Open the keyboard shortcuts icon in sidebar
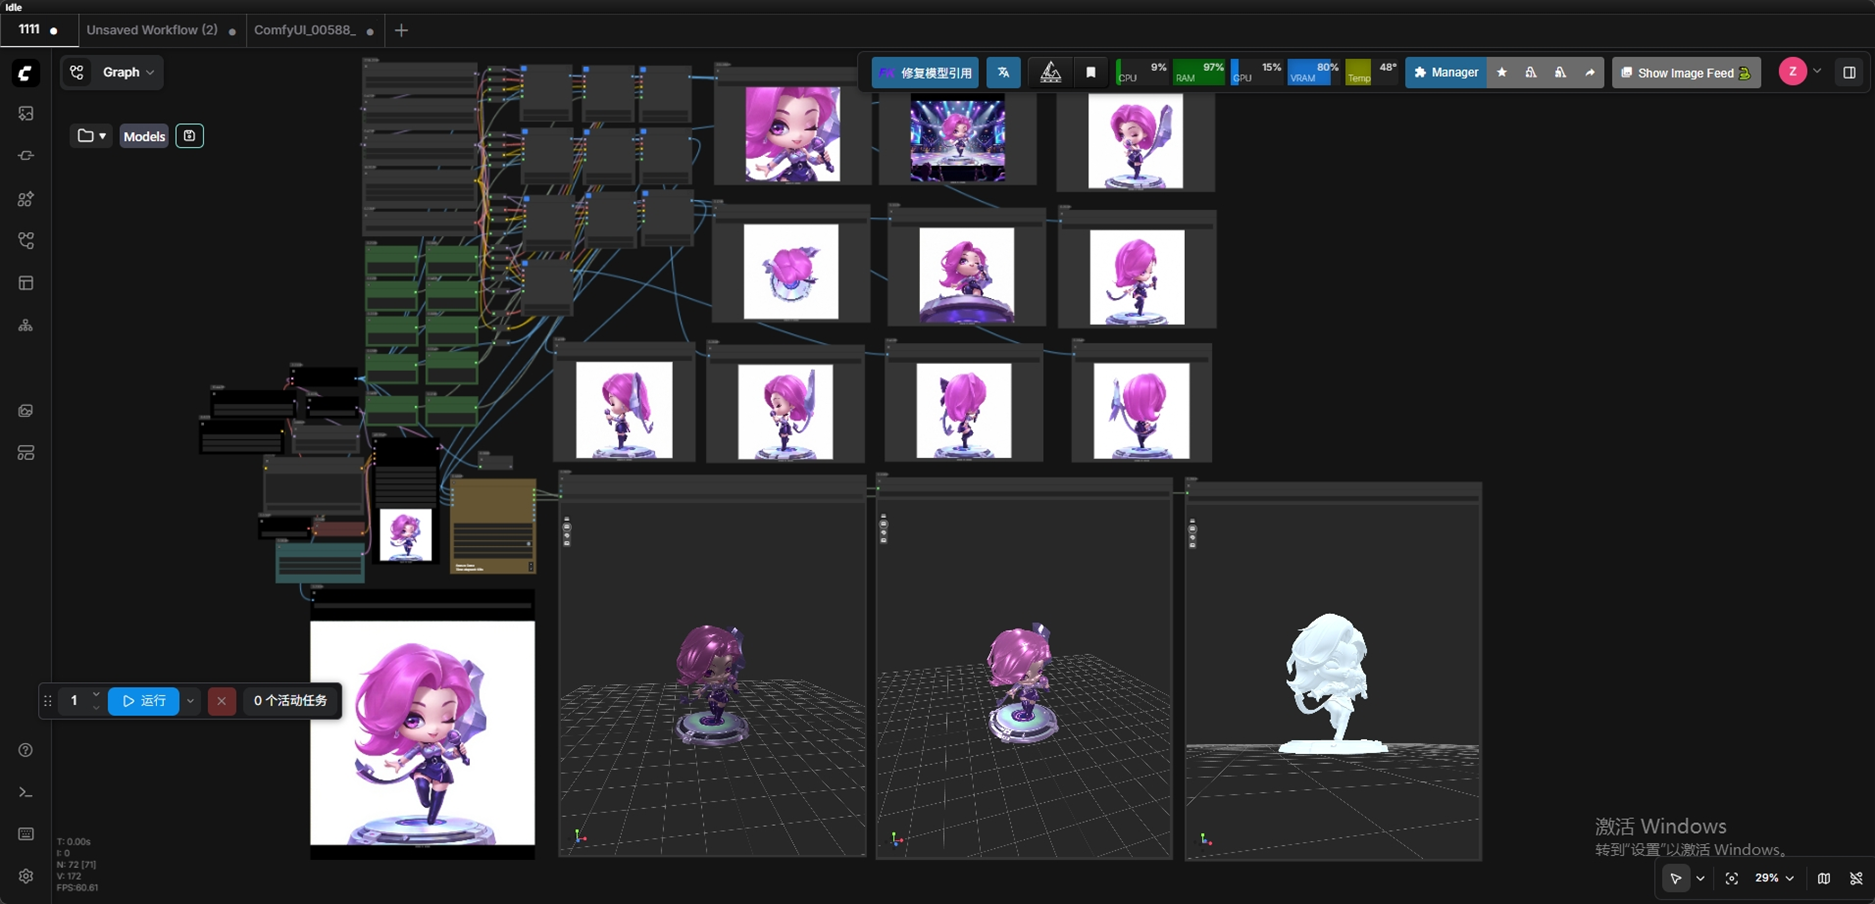 26,834
